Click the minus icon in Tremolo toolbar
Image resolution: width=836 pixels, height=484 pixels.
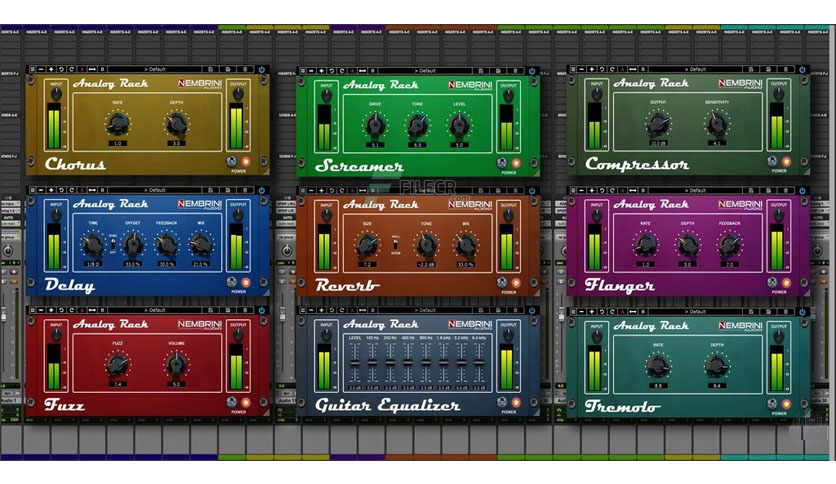(582, 311)
